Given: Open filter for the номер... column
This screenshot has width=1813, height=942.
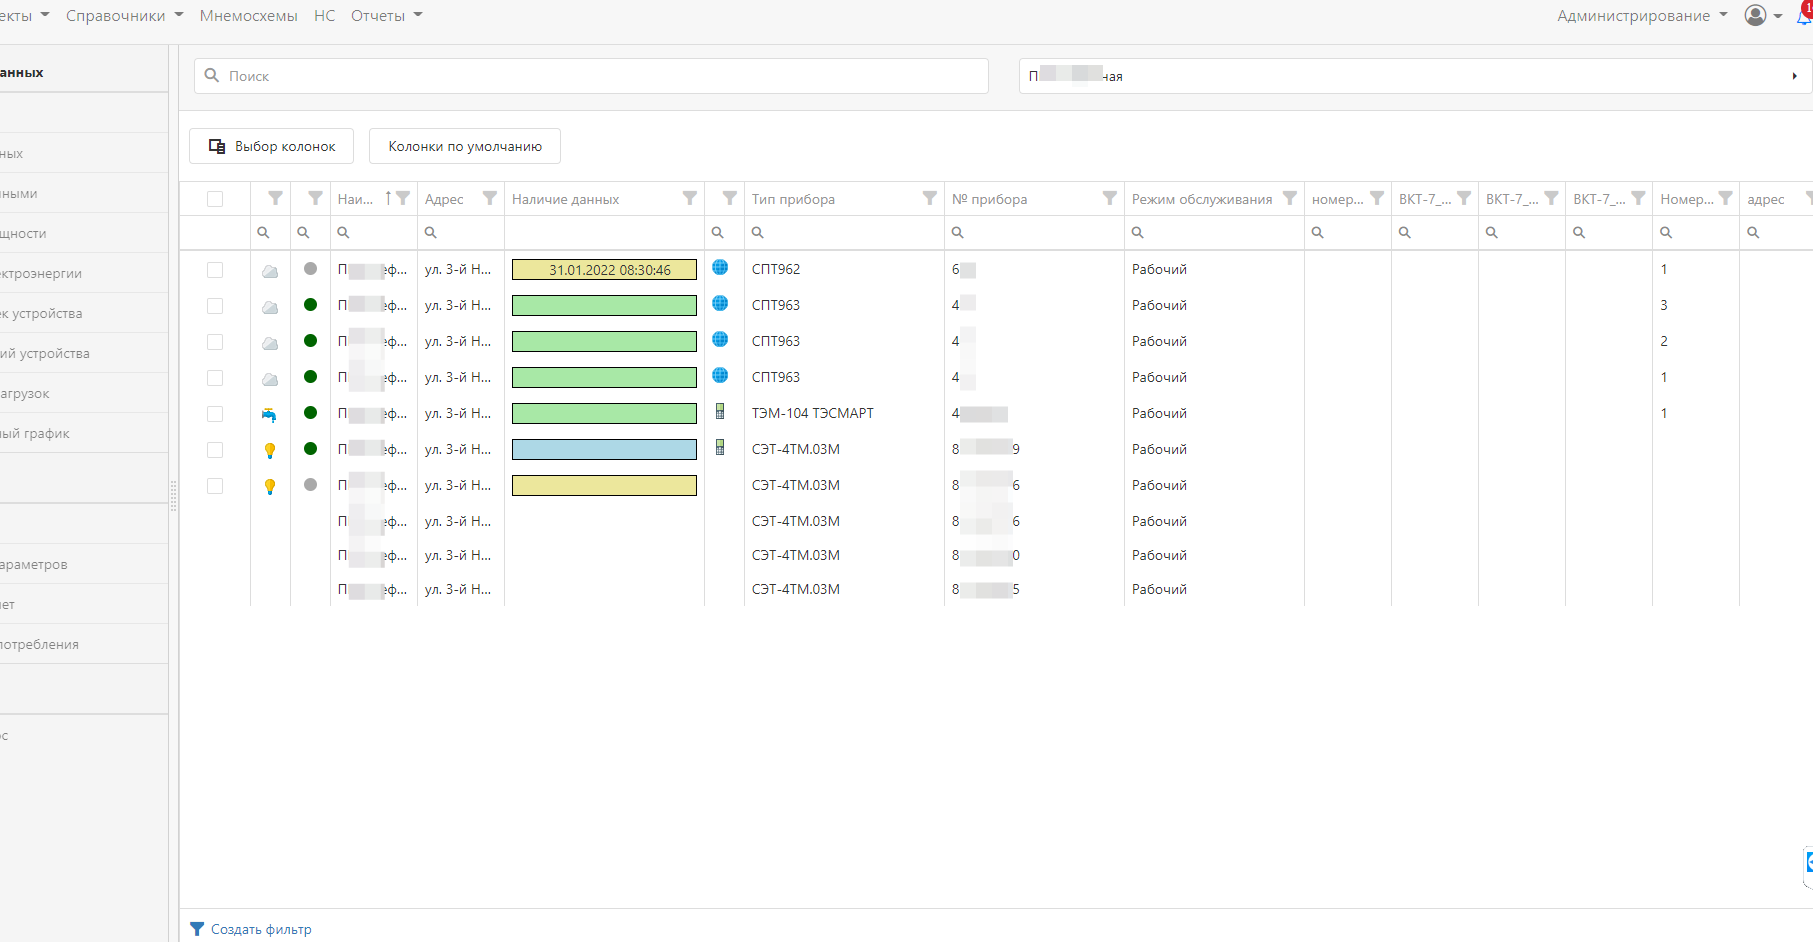Looking at the screenshot, I should point(1376,198).
